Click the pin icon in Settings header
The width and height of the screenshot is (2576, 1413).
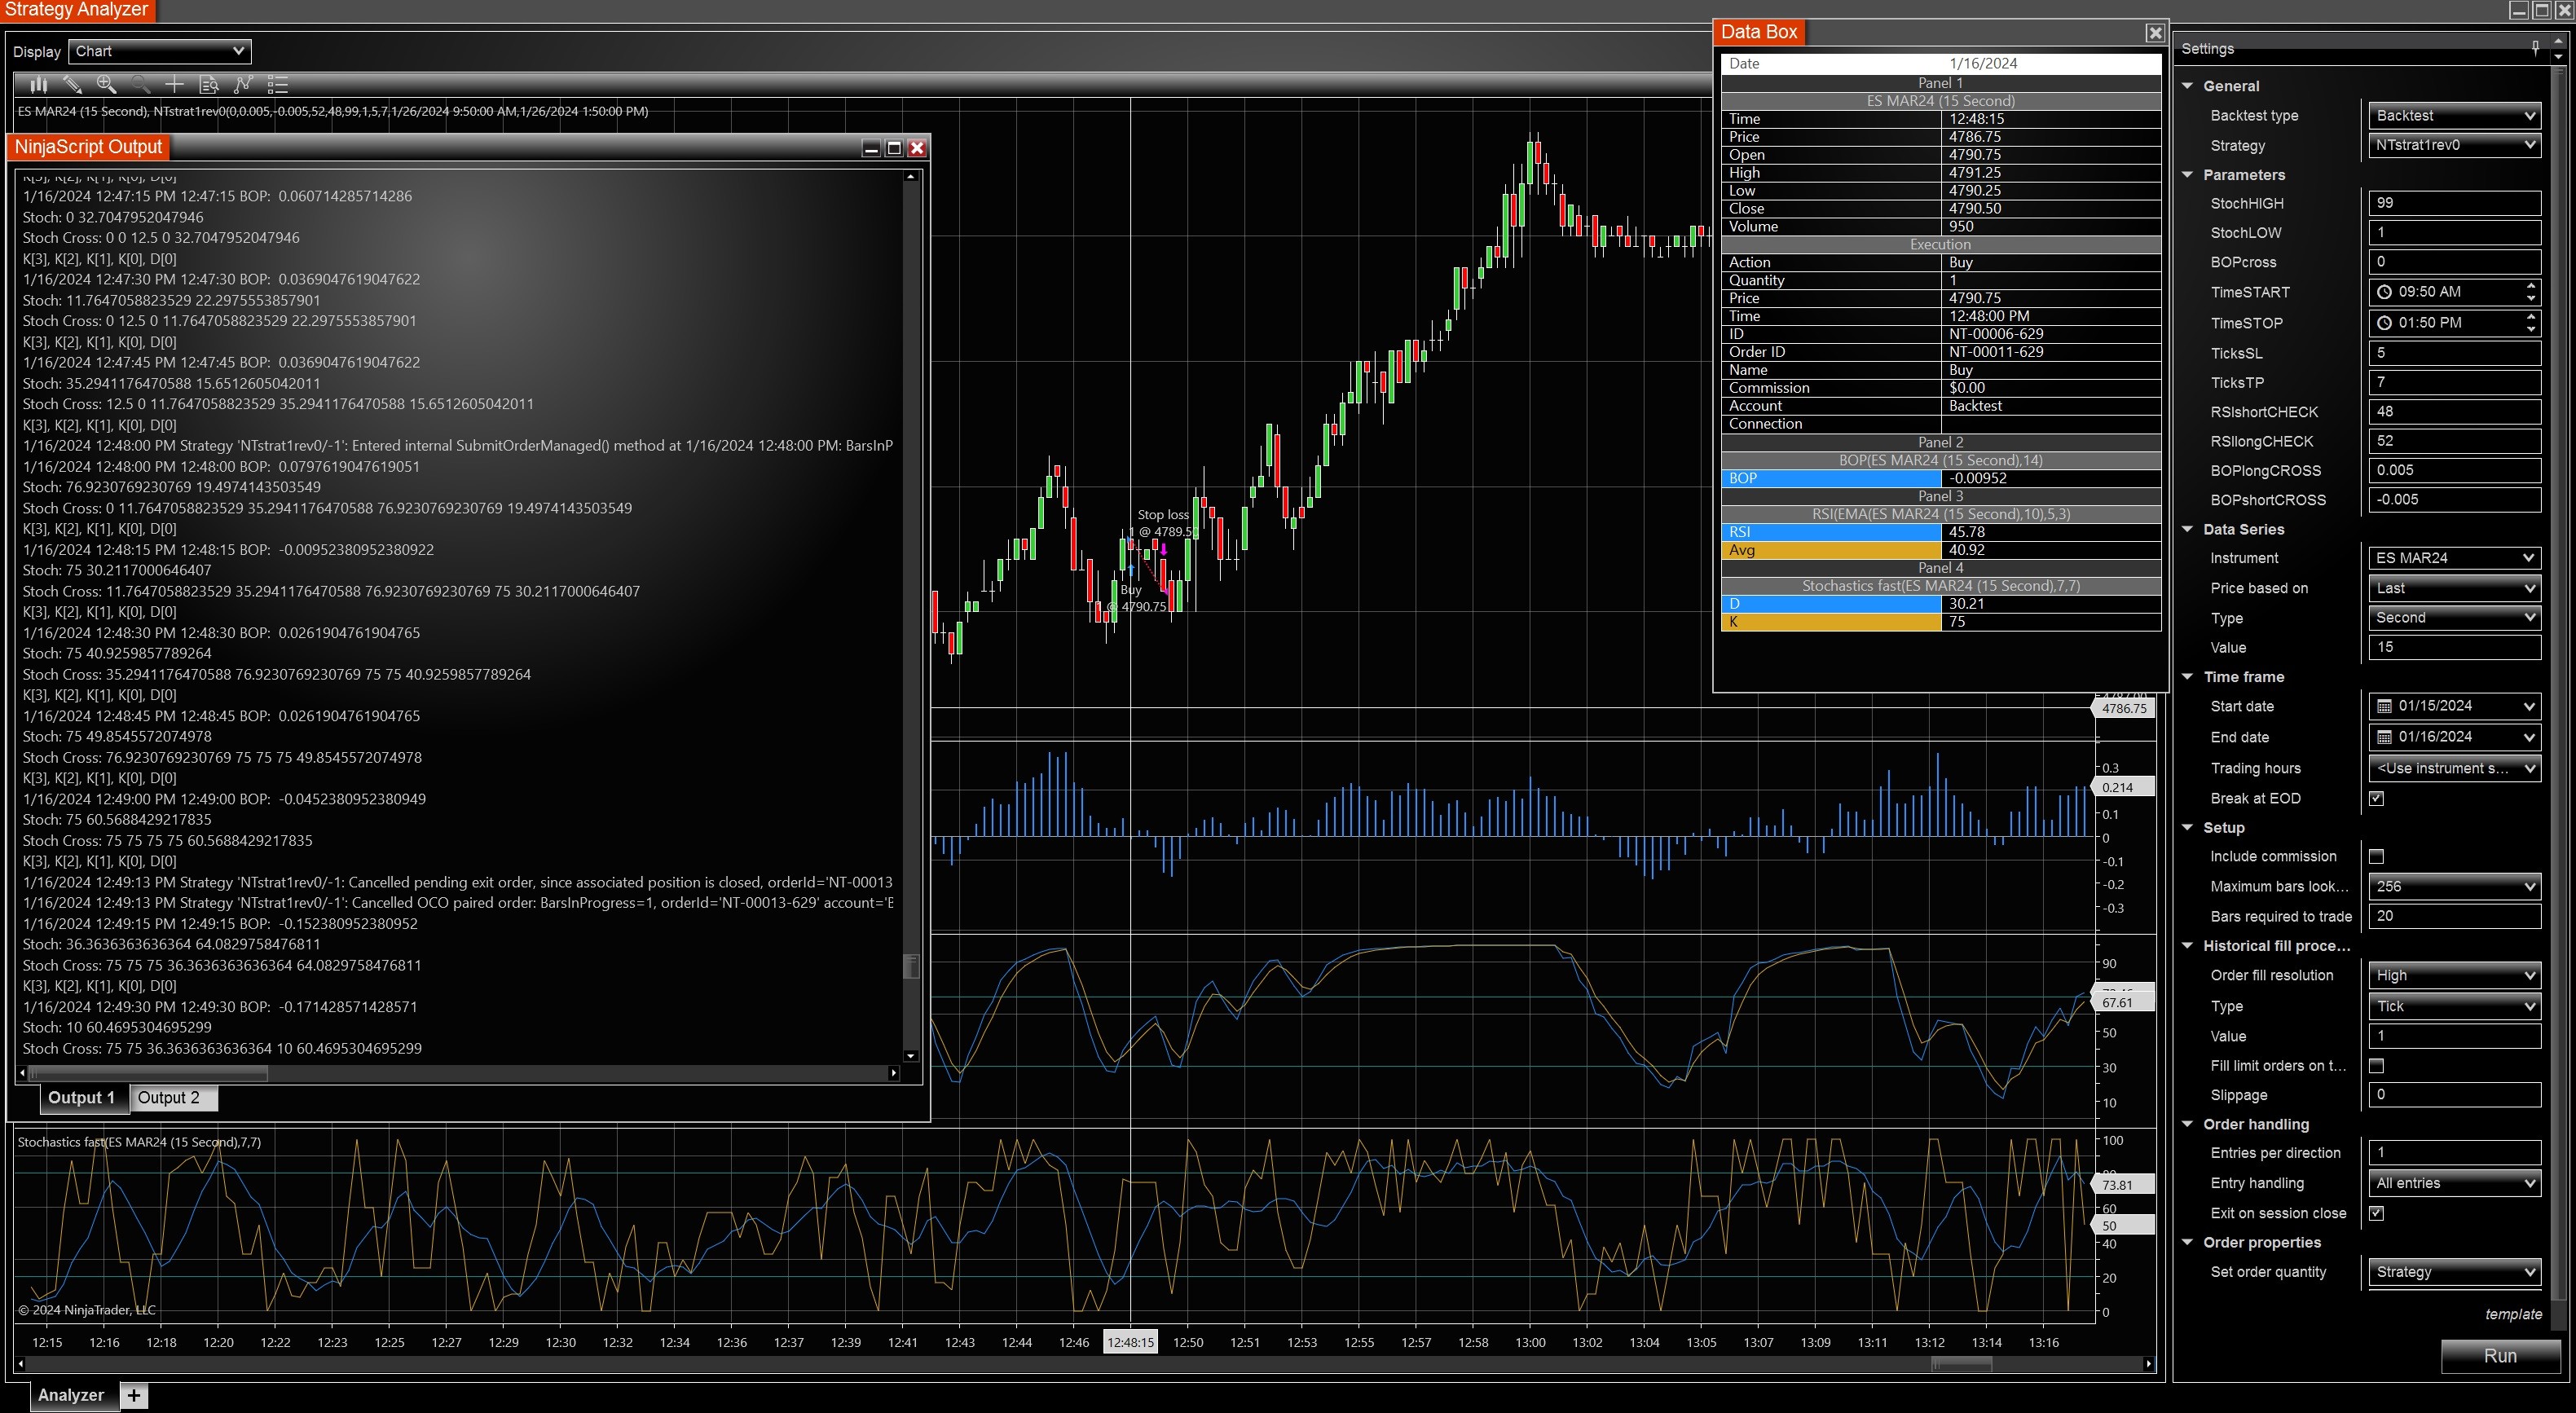point(2535,47)
